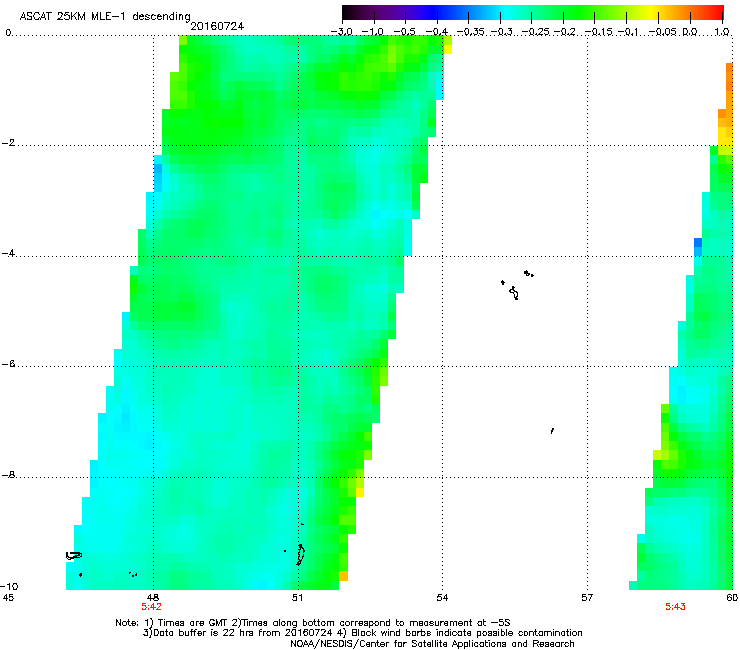Screen dimensions: 740x650
Task: Click the longitude label '57'
Action: tap(587, 598)
